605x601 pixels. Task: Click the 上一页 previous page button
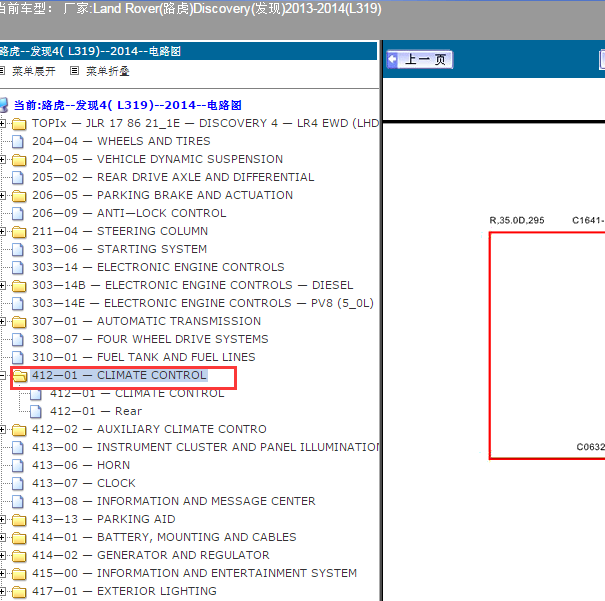coord(419,60)
